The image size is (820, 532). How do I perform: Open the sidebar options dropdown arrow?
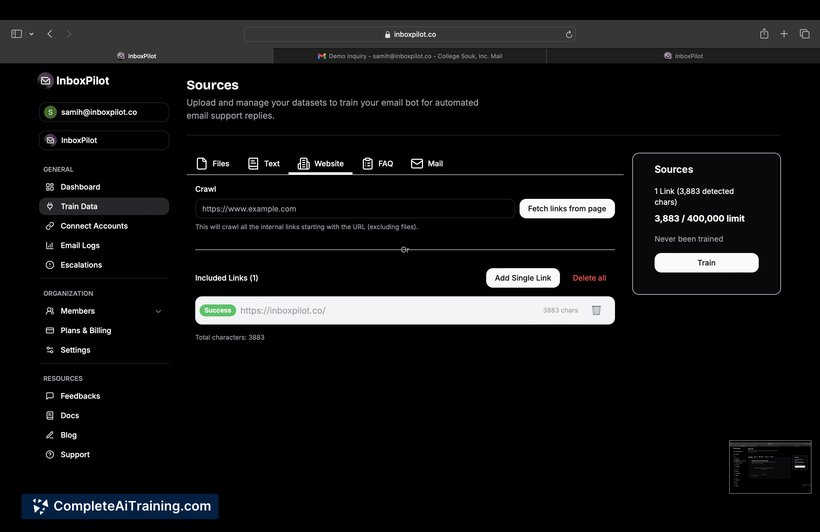(31, 34)
